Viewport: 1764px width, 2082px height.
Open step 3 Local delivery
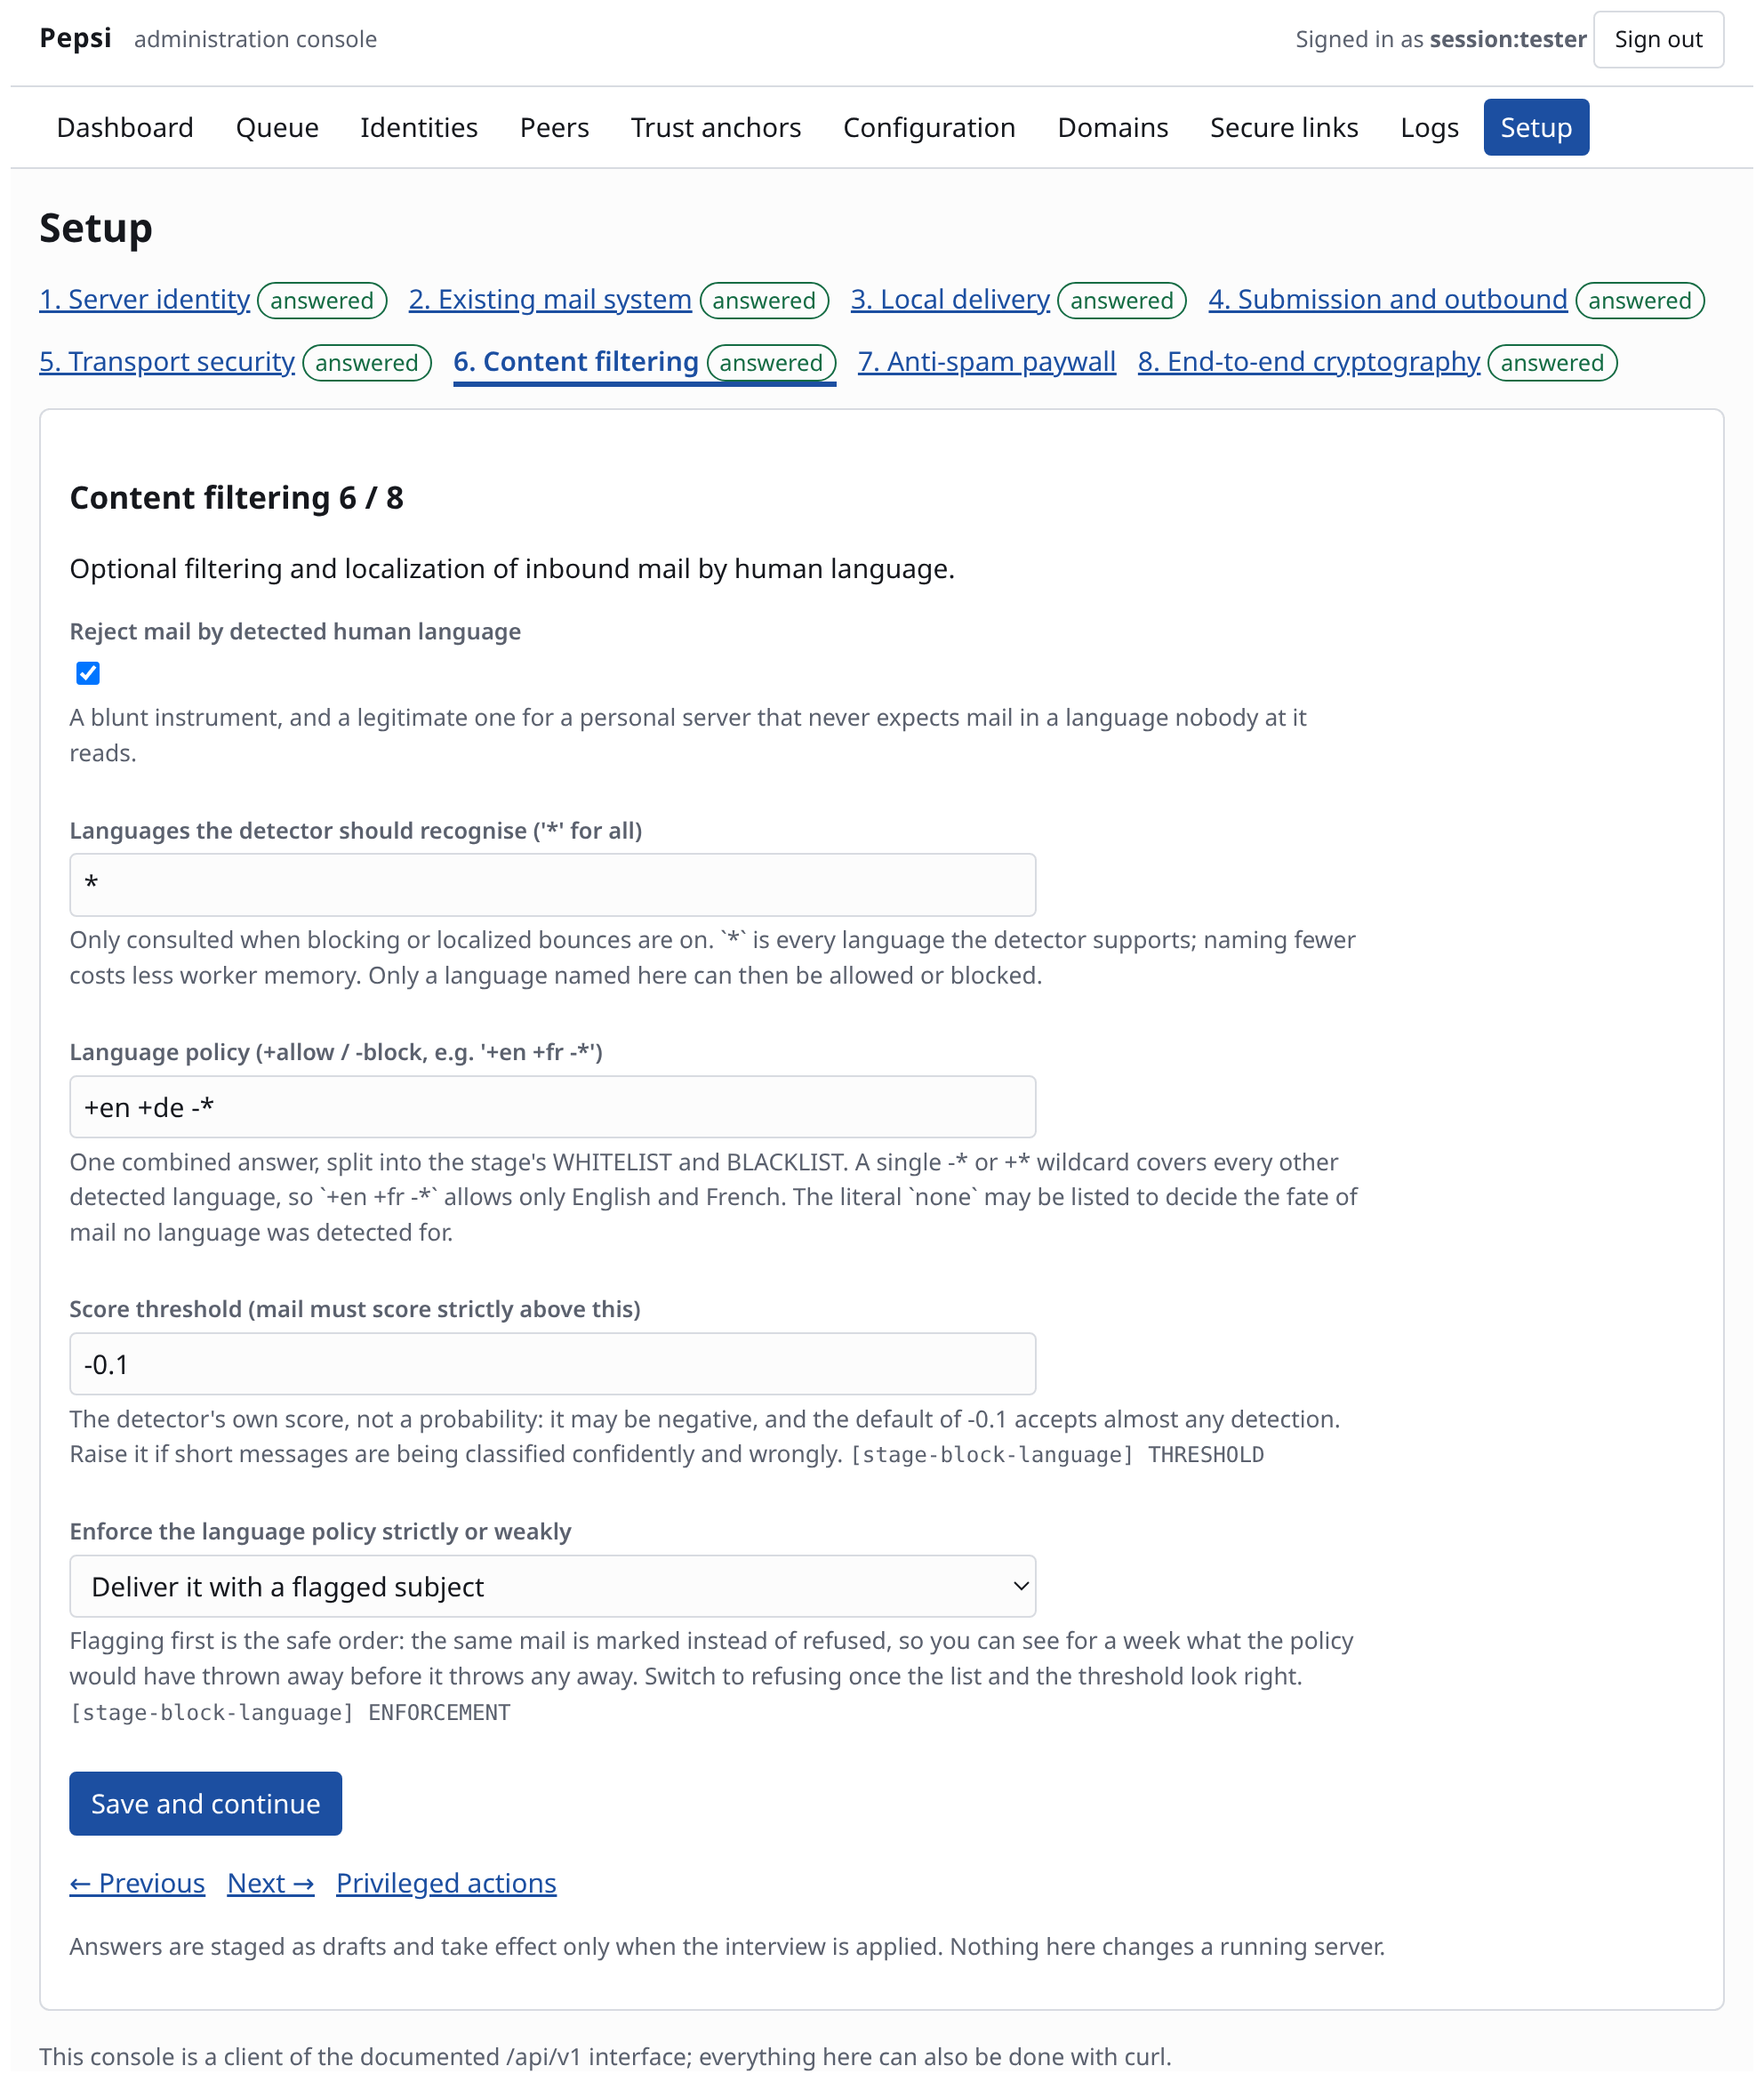pos(950,300)
